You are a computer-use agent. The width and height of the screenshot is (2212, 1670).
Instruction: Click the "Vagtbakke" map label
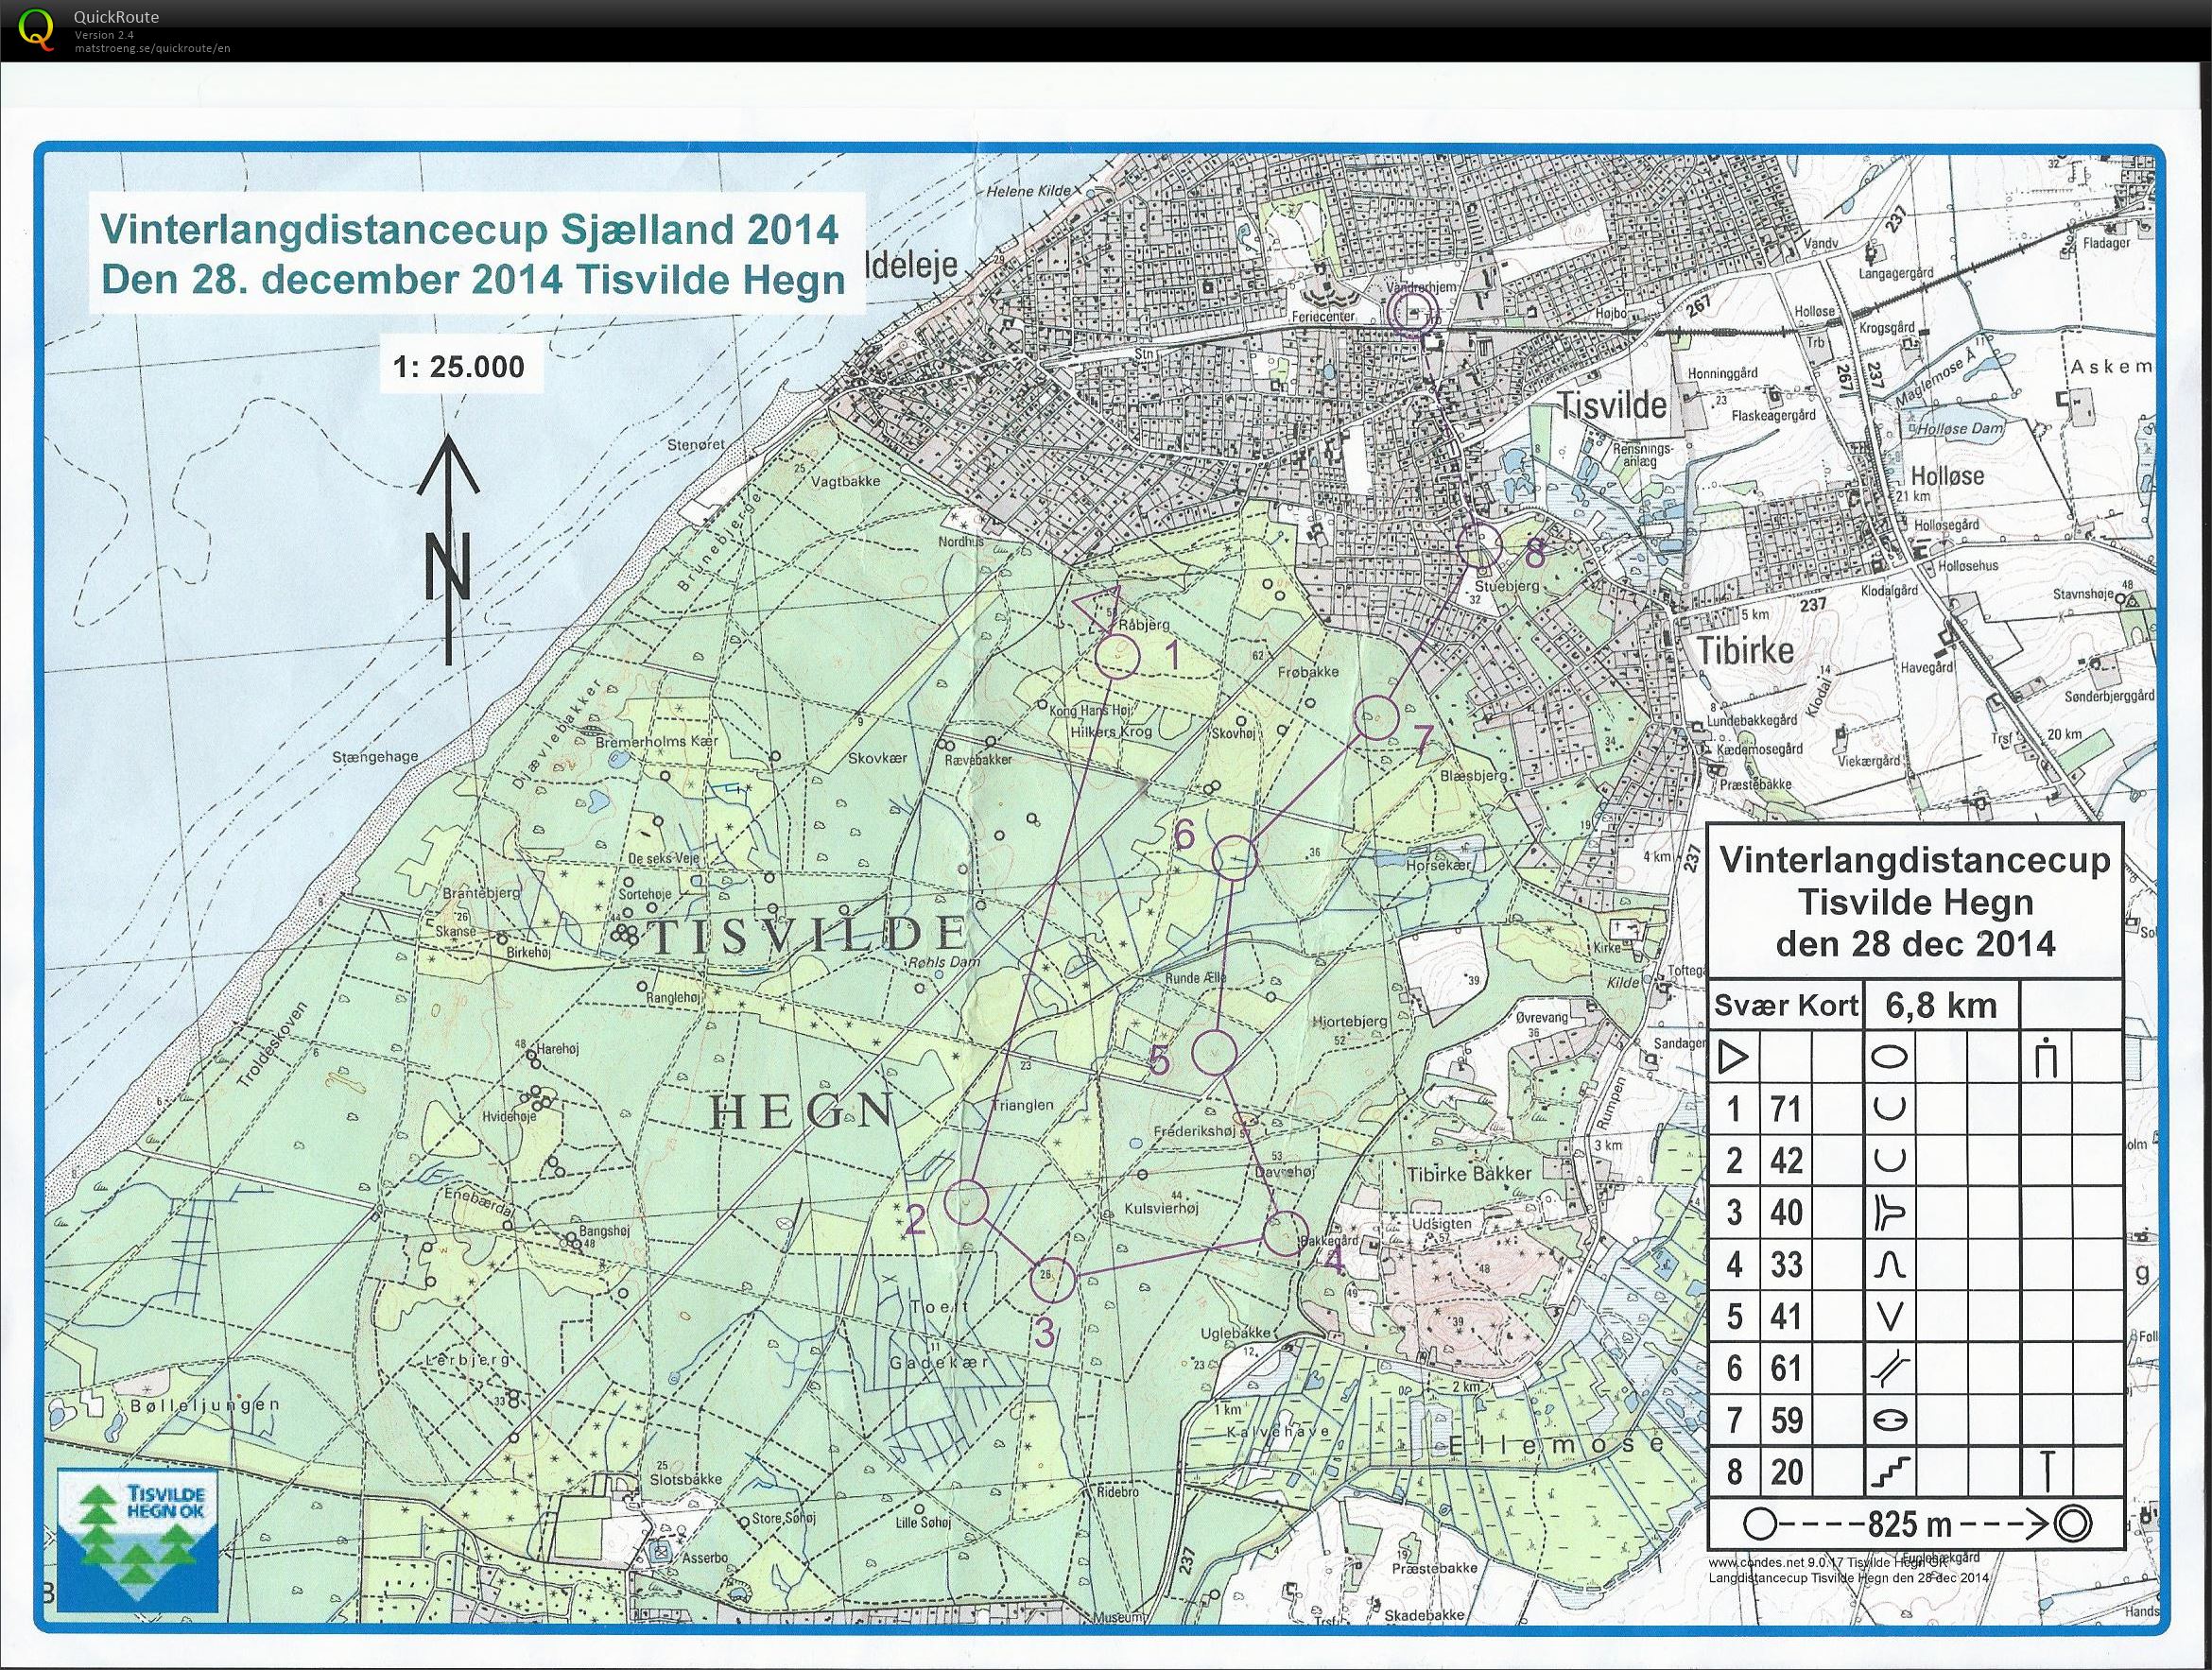[x=846, y=481]
